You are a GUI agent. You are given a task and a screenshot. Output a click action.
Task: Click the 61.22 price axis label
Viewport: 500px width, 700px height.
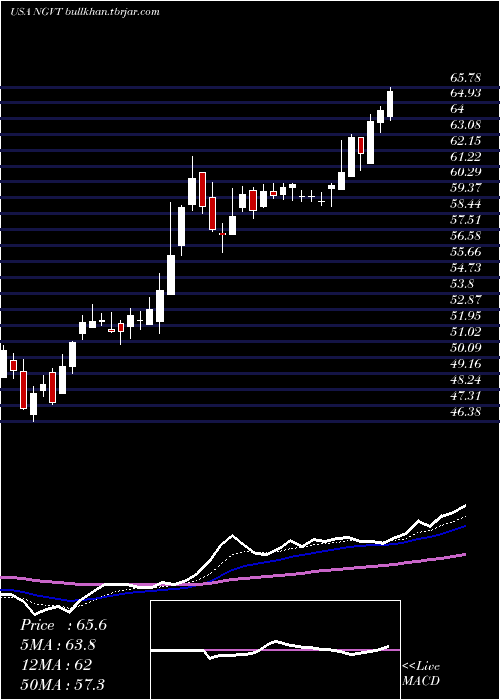(x=466, y=157)
